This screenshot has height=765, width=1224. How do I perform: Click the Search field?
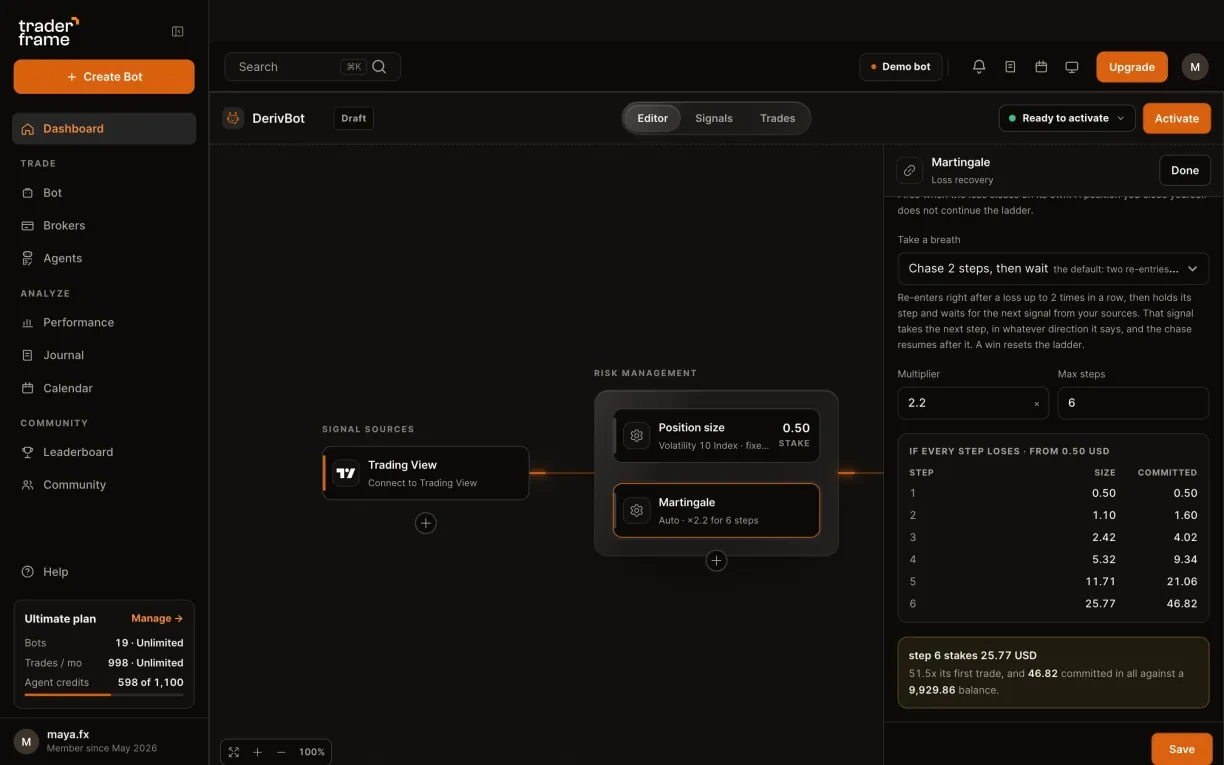pyautogui.click(x=313, y=67)
